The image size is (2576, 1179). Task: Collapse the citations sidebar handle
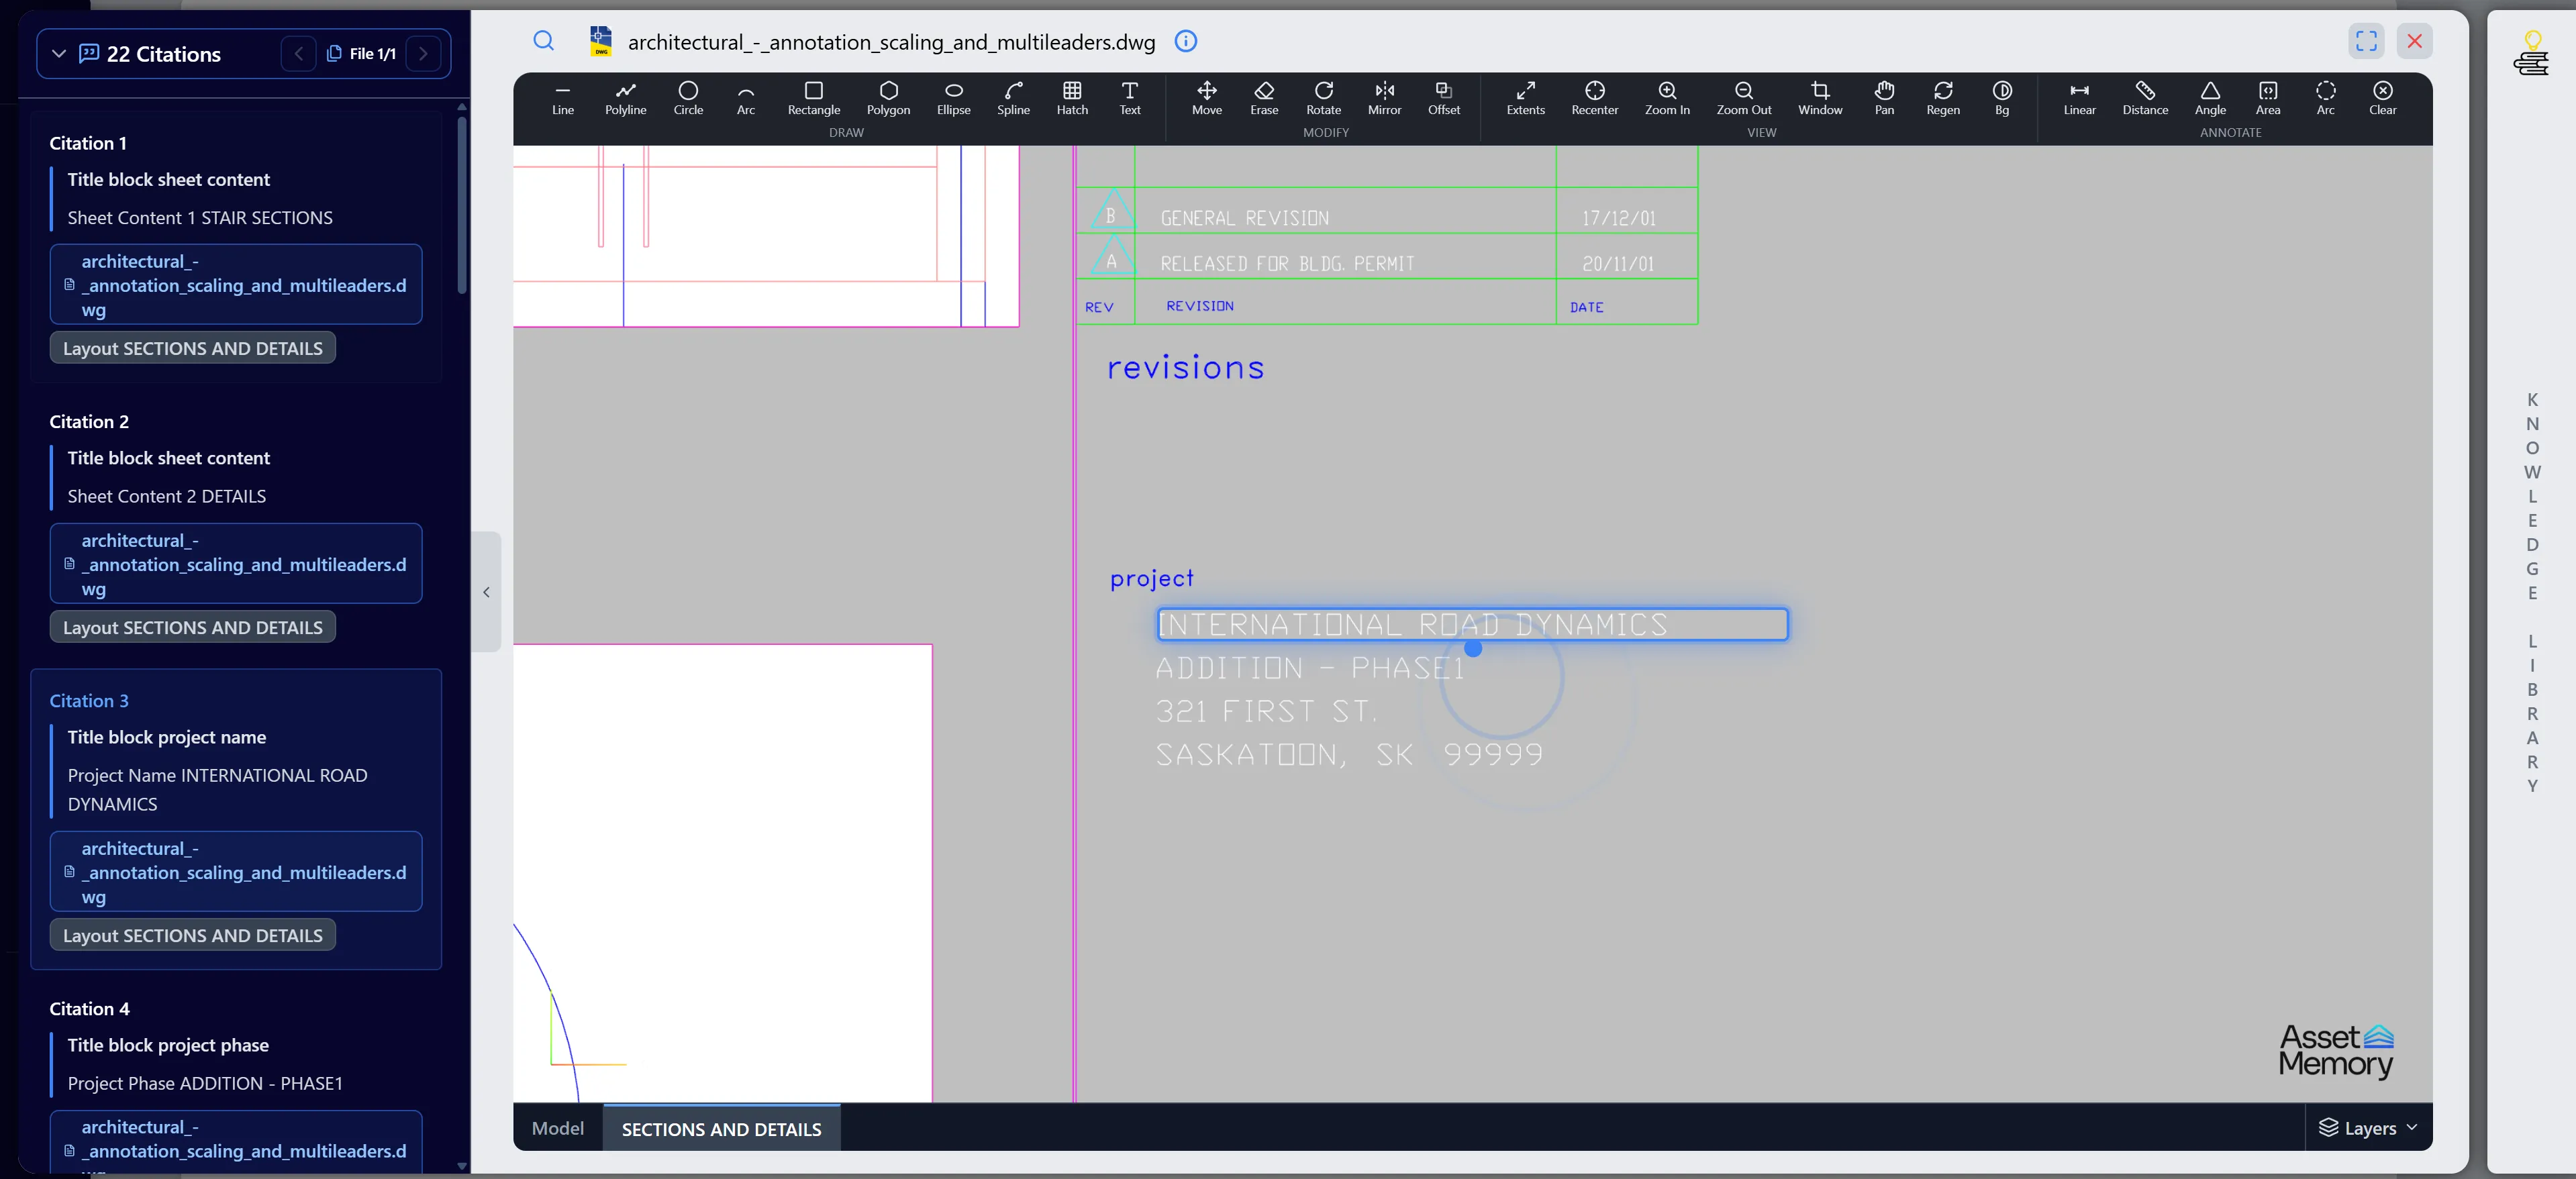[486, 592]
